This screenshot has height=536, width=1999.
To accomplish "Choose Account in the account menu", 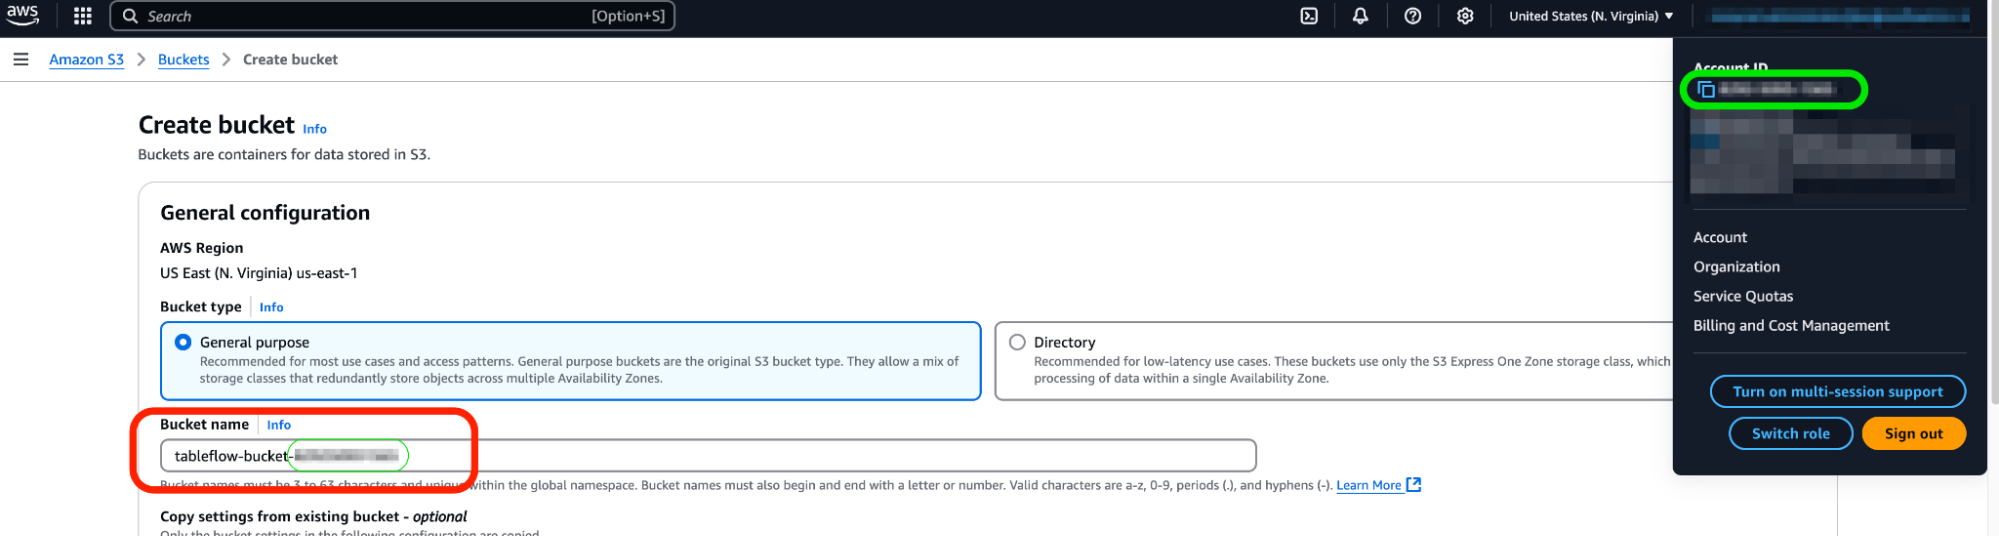I will coord(1720,238).
